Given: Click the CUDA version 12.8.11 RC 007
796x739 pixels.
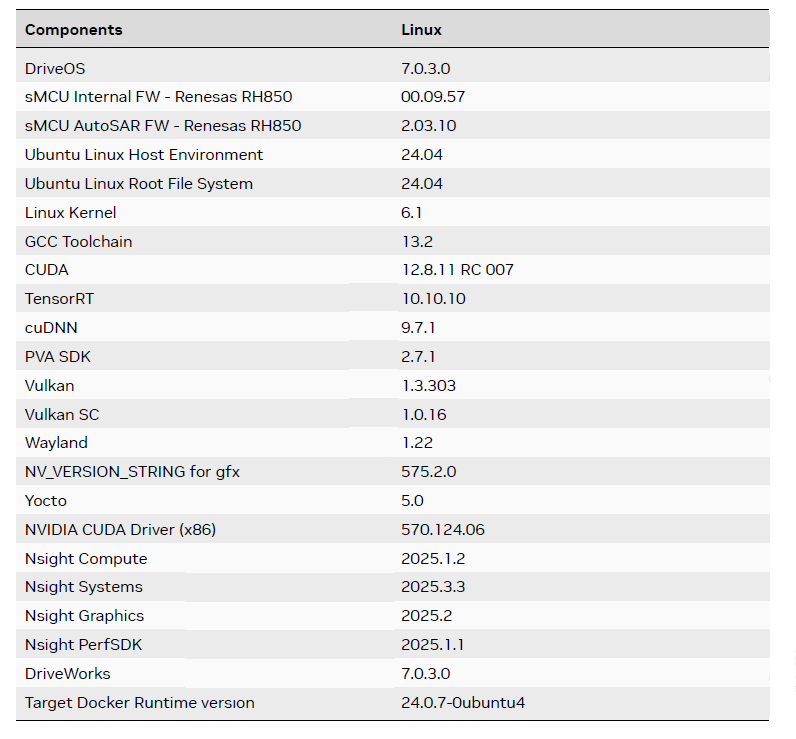Looking at the screenshot, I should click(x=457, y=270).
